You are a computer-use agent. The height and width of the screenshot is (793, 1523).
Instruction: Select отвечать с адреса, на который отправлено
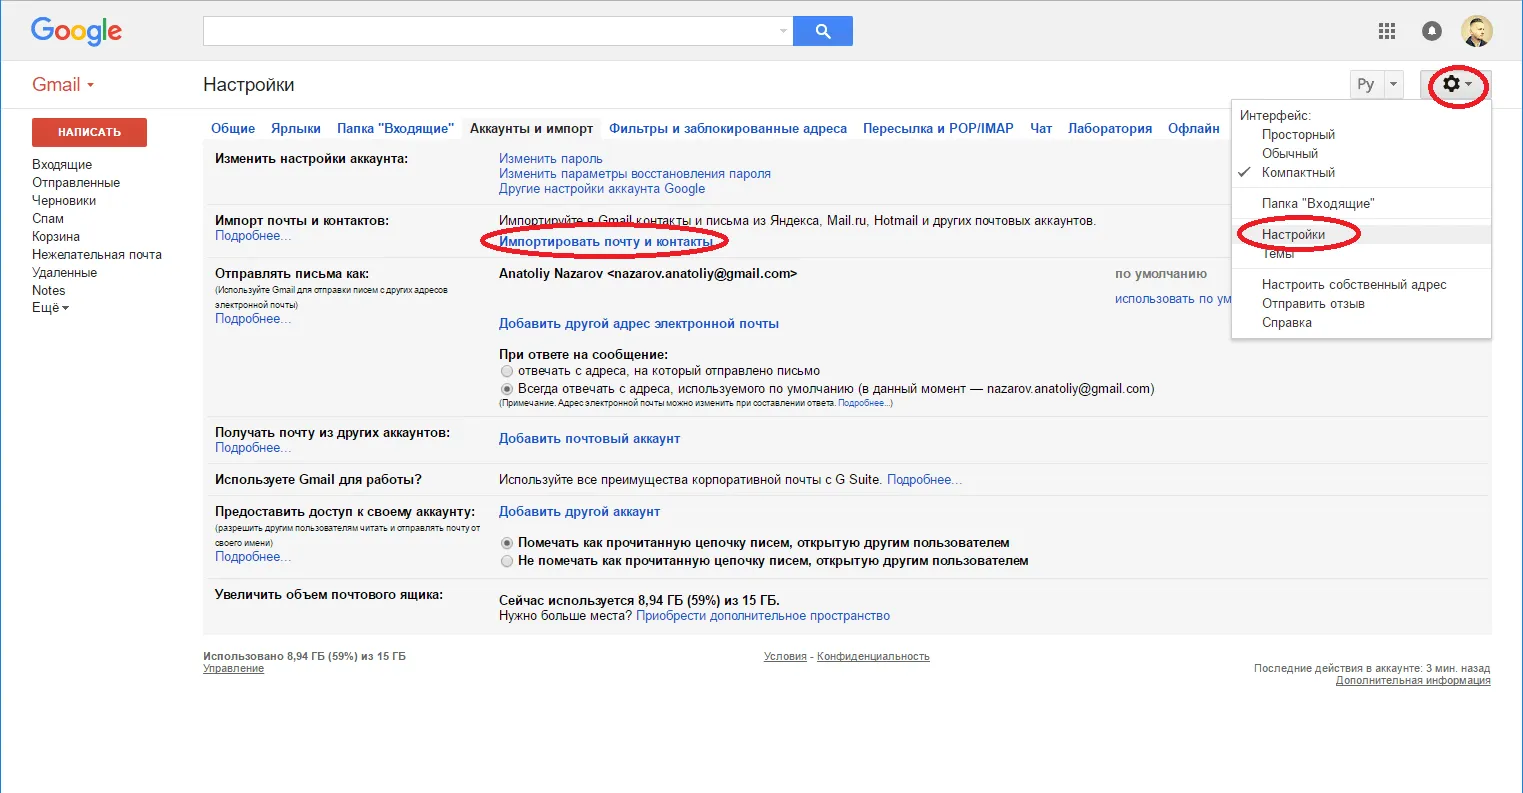(507, 371)
